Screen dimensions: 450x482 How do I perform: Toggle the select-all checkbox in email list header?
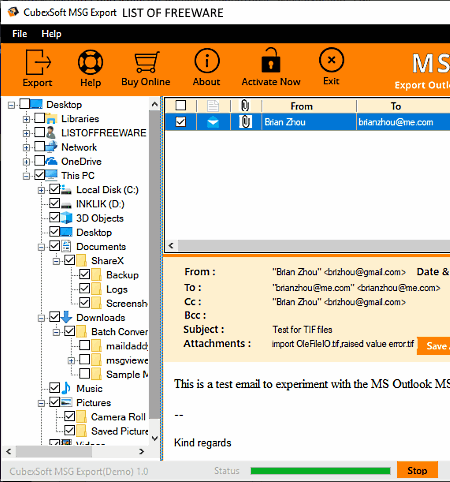tap(181, 106)
